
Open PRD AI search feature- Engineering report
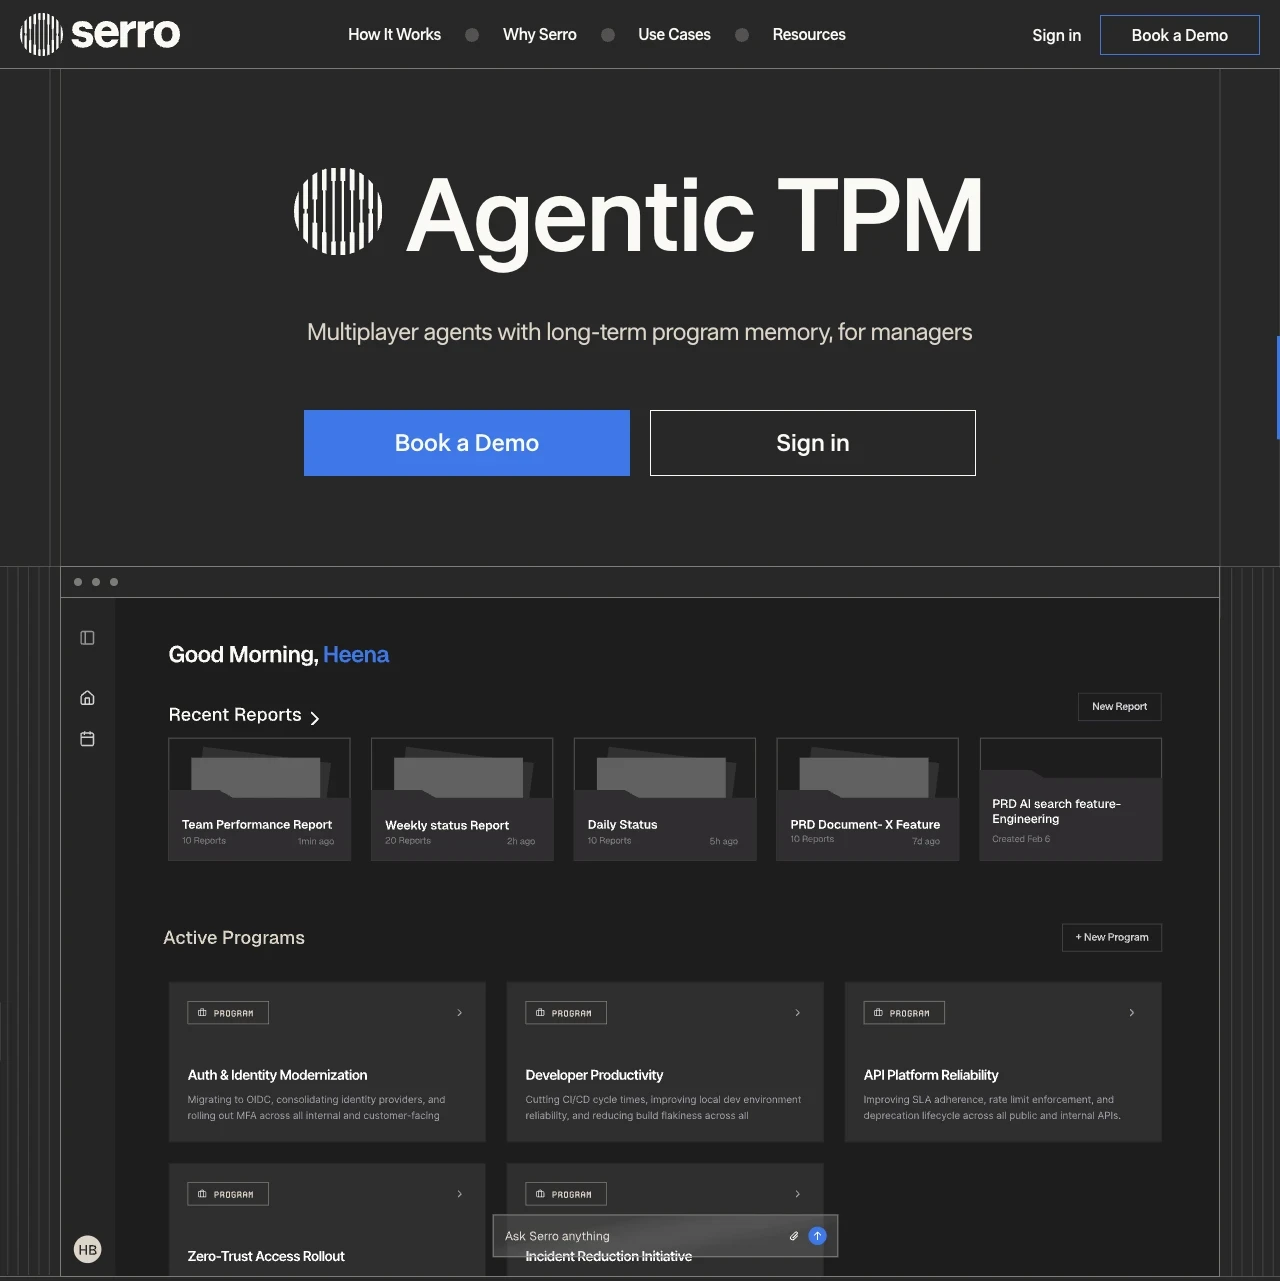click(1071, 799)
